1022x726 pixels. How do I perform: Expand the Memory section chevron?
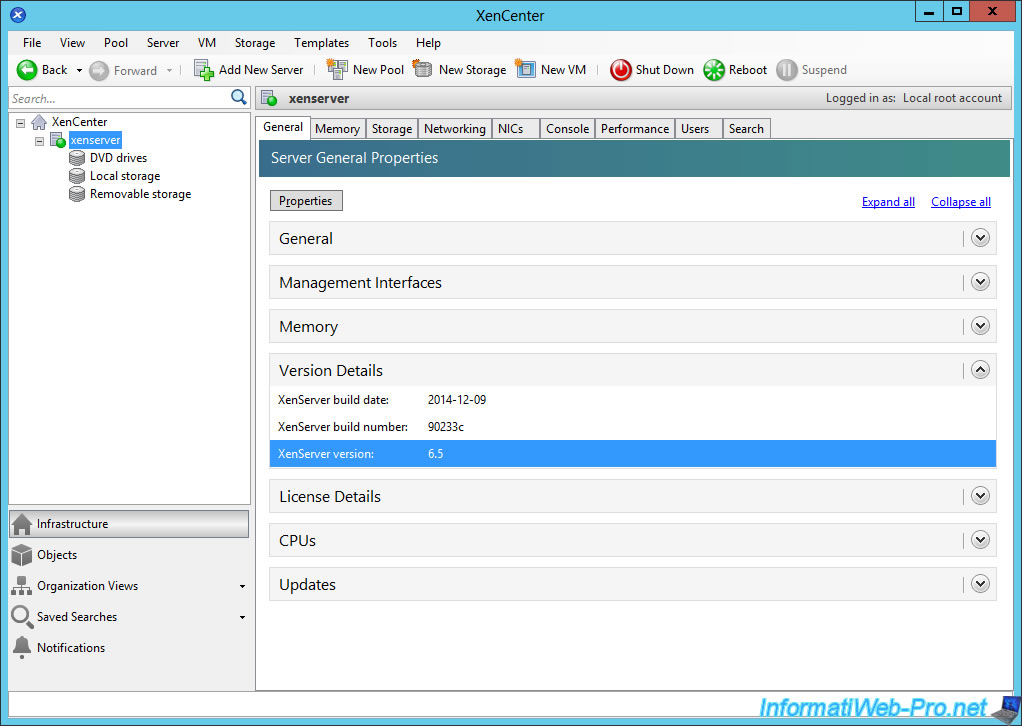[980, 326]
